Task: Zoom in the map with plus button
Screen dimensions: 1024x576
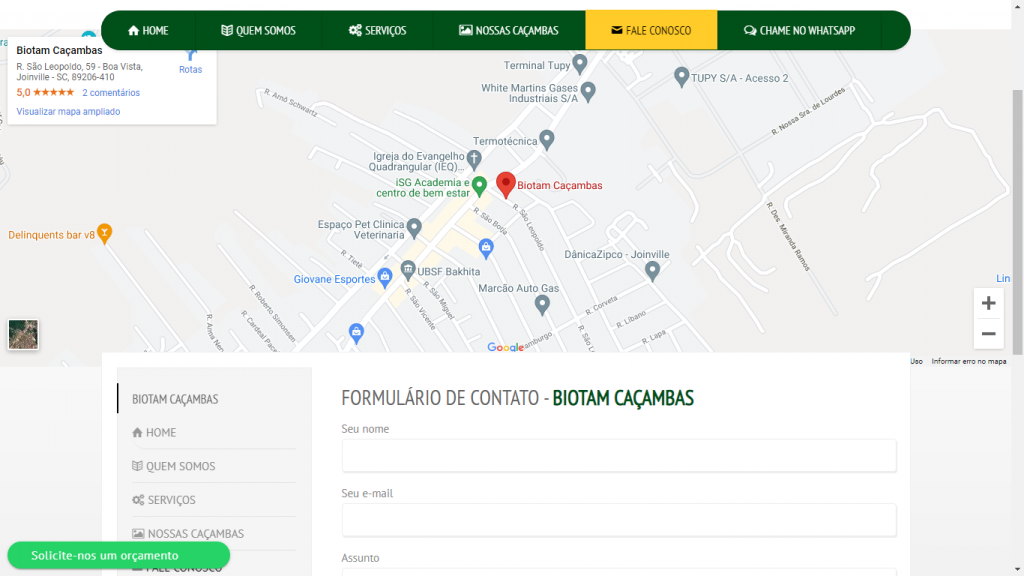Action: click(988, 303)
